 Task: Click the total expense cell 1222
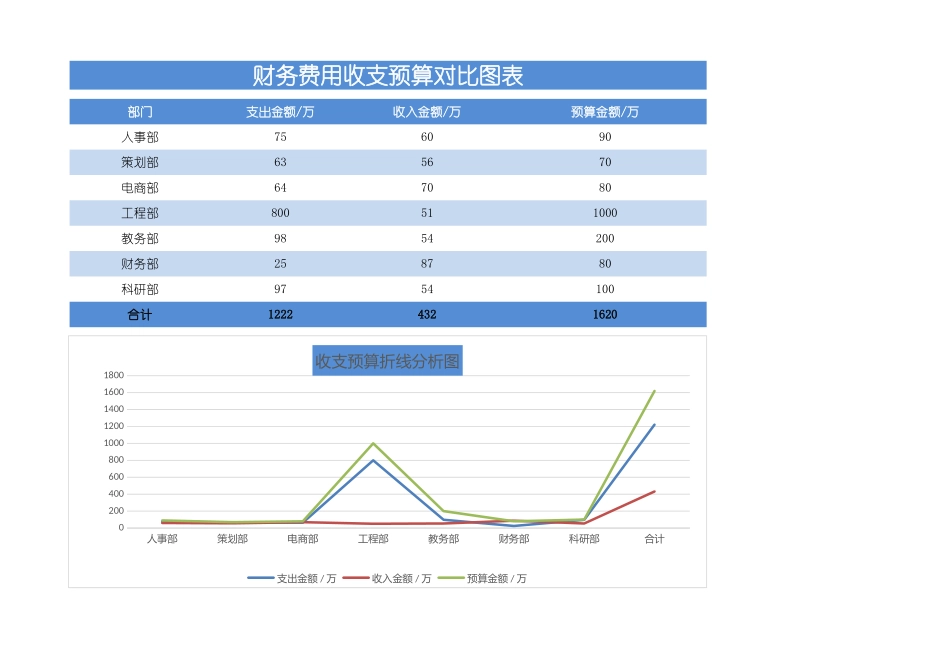click(280, 315)
